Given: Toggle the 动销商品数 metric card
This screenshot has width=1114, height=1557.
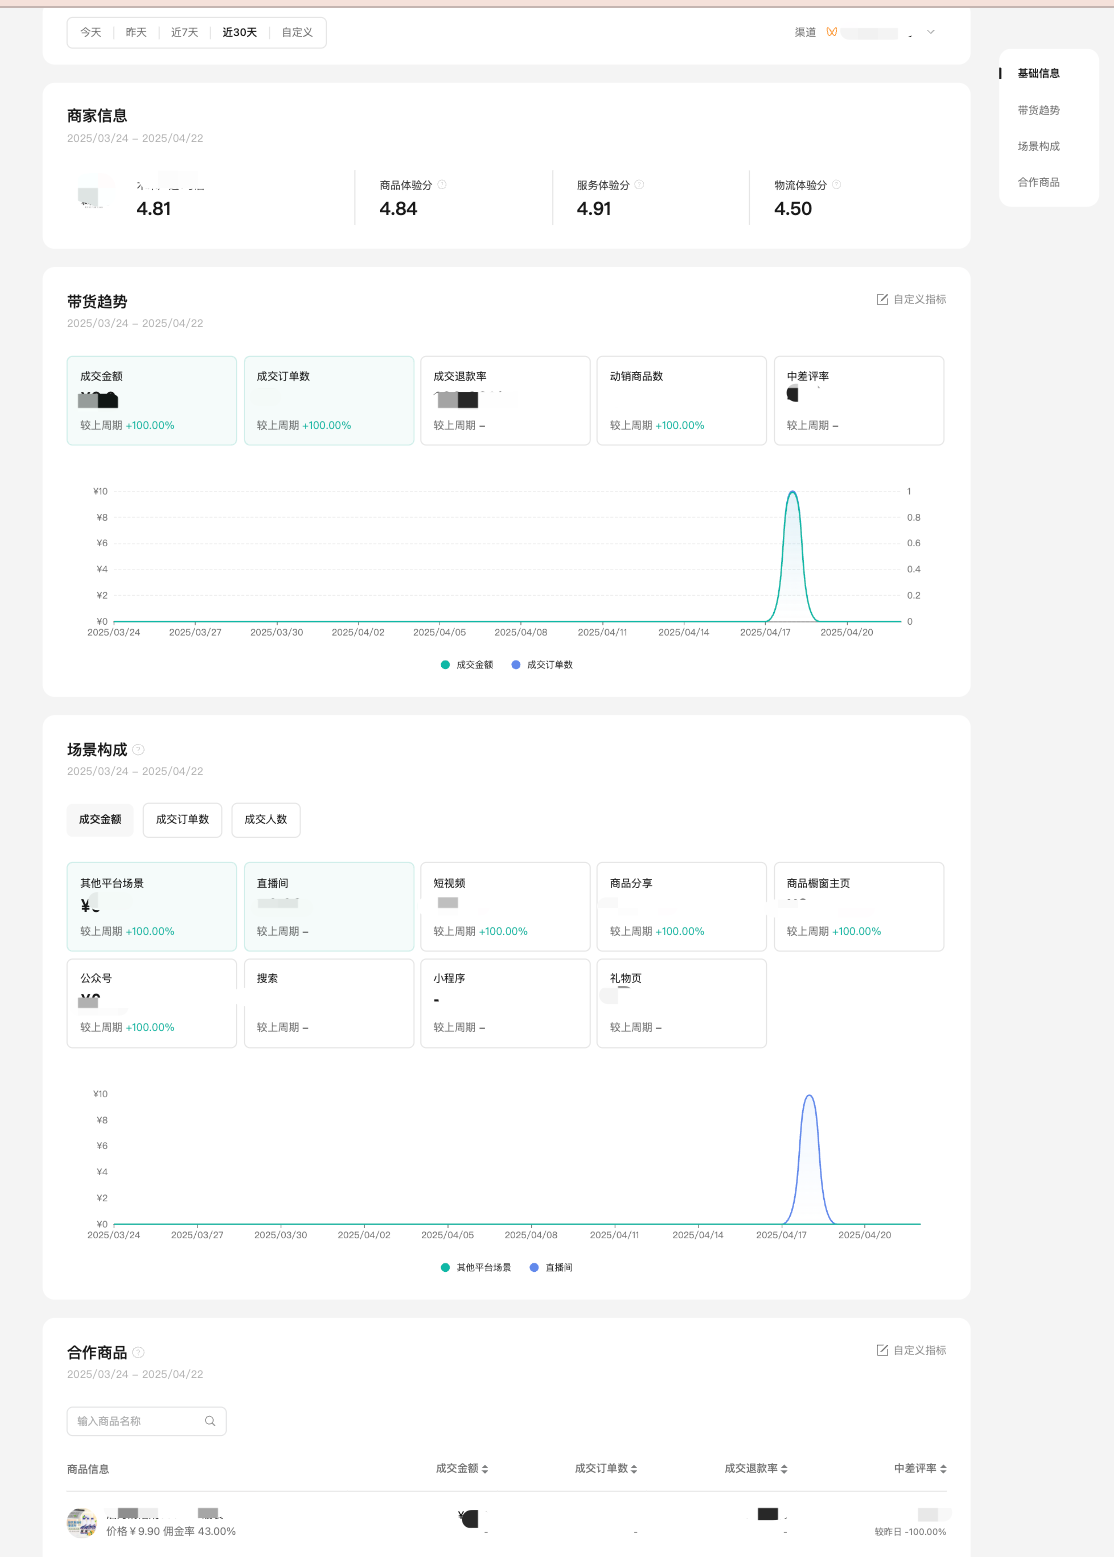Looking at the screenshot, I should tap(681, 400).
